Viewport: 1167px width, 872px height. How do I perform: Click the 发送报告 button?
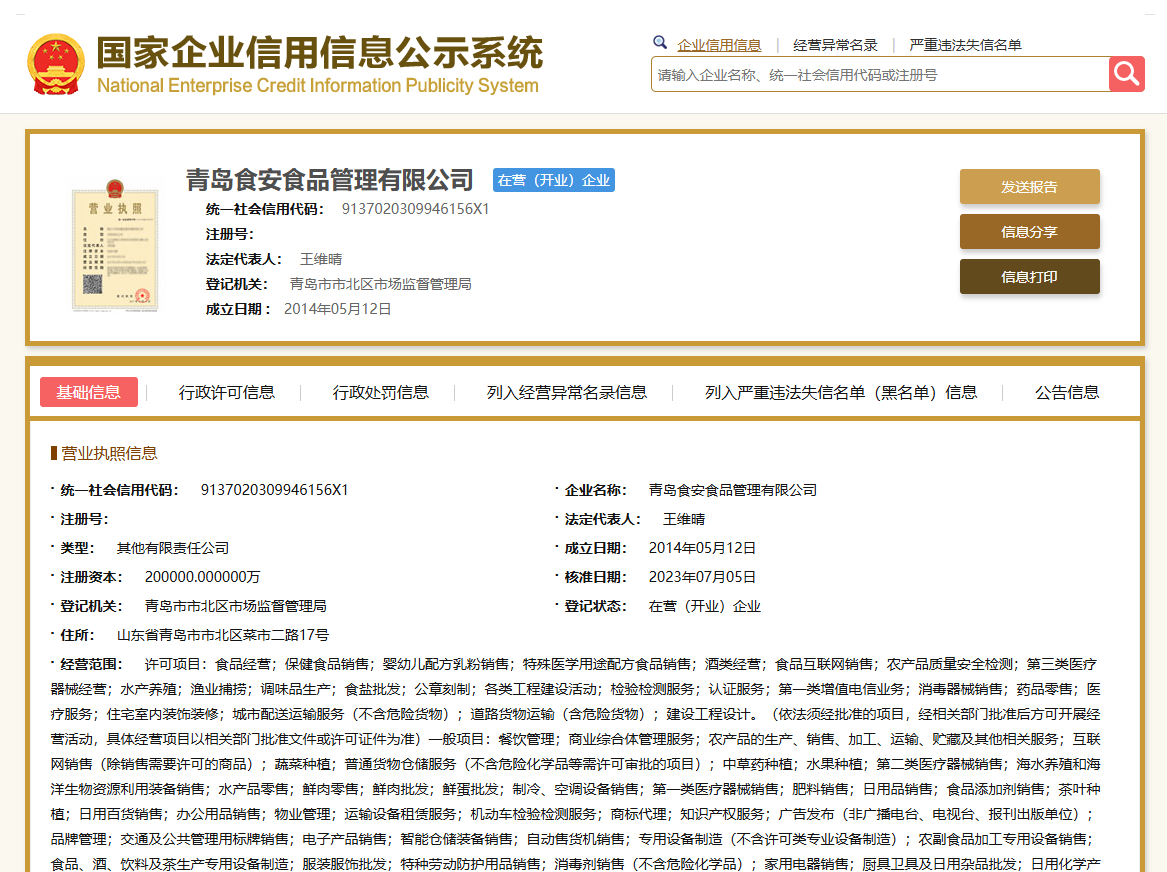pyautogui.click(x=1029, y=187)
